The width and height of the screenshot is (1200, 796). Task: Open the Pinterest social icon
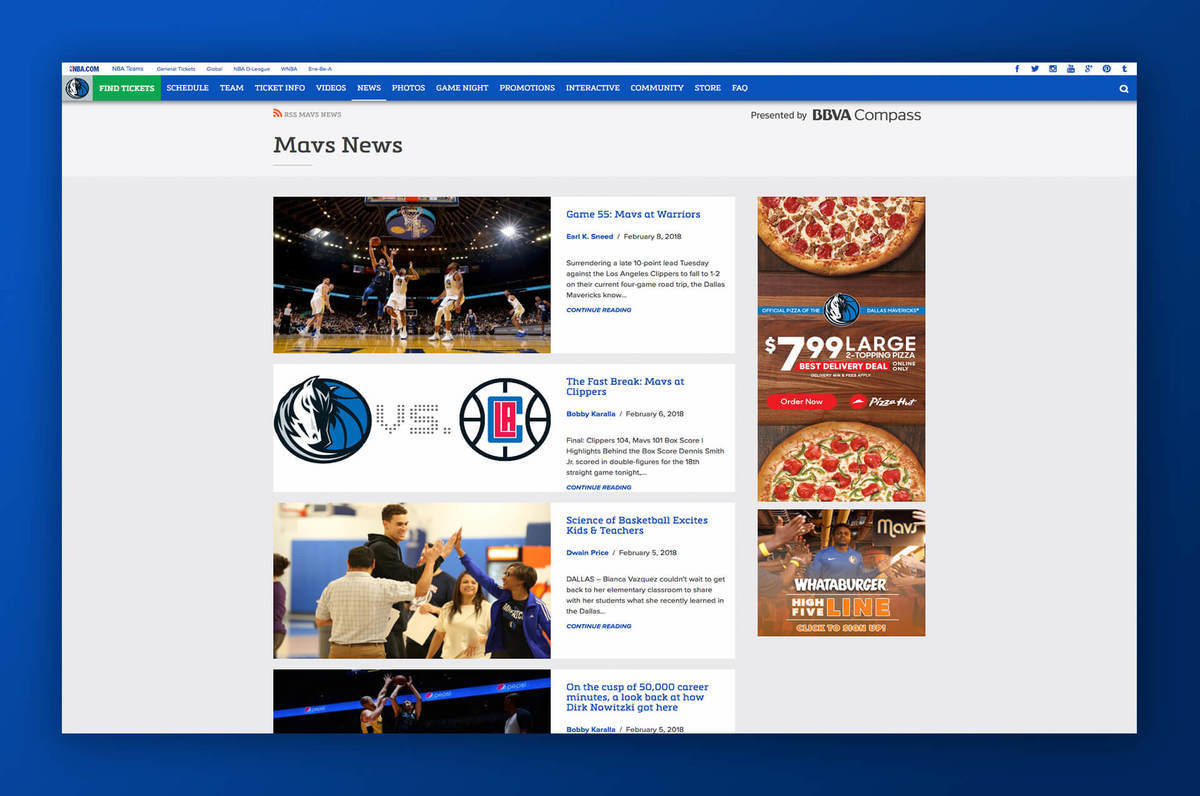pyautogui.click(x=1106, y=69)
